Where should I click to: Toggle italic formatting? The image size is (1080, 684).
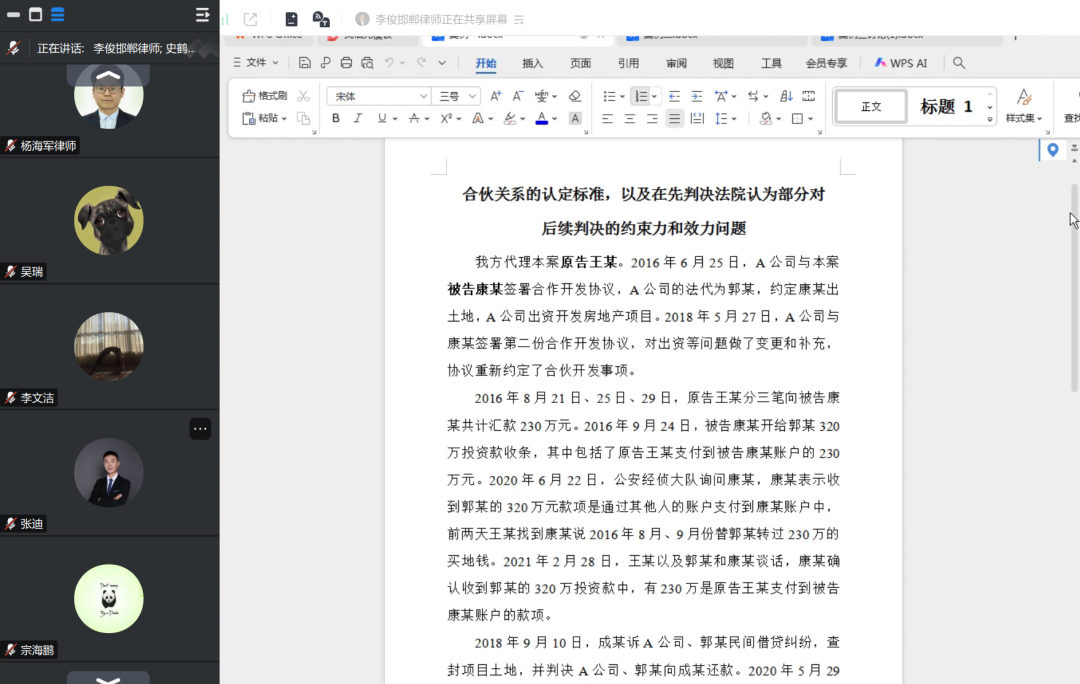click(358, 117)
